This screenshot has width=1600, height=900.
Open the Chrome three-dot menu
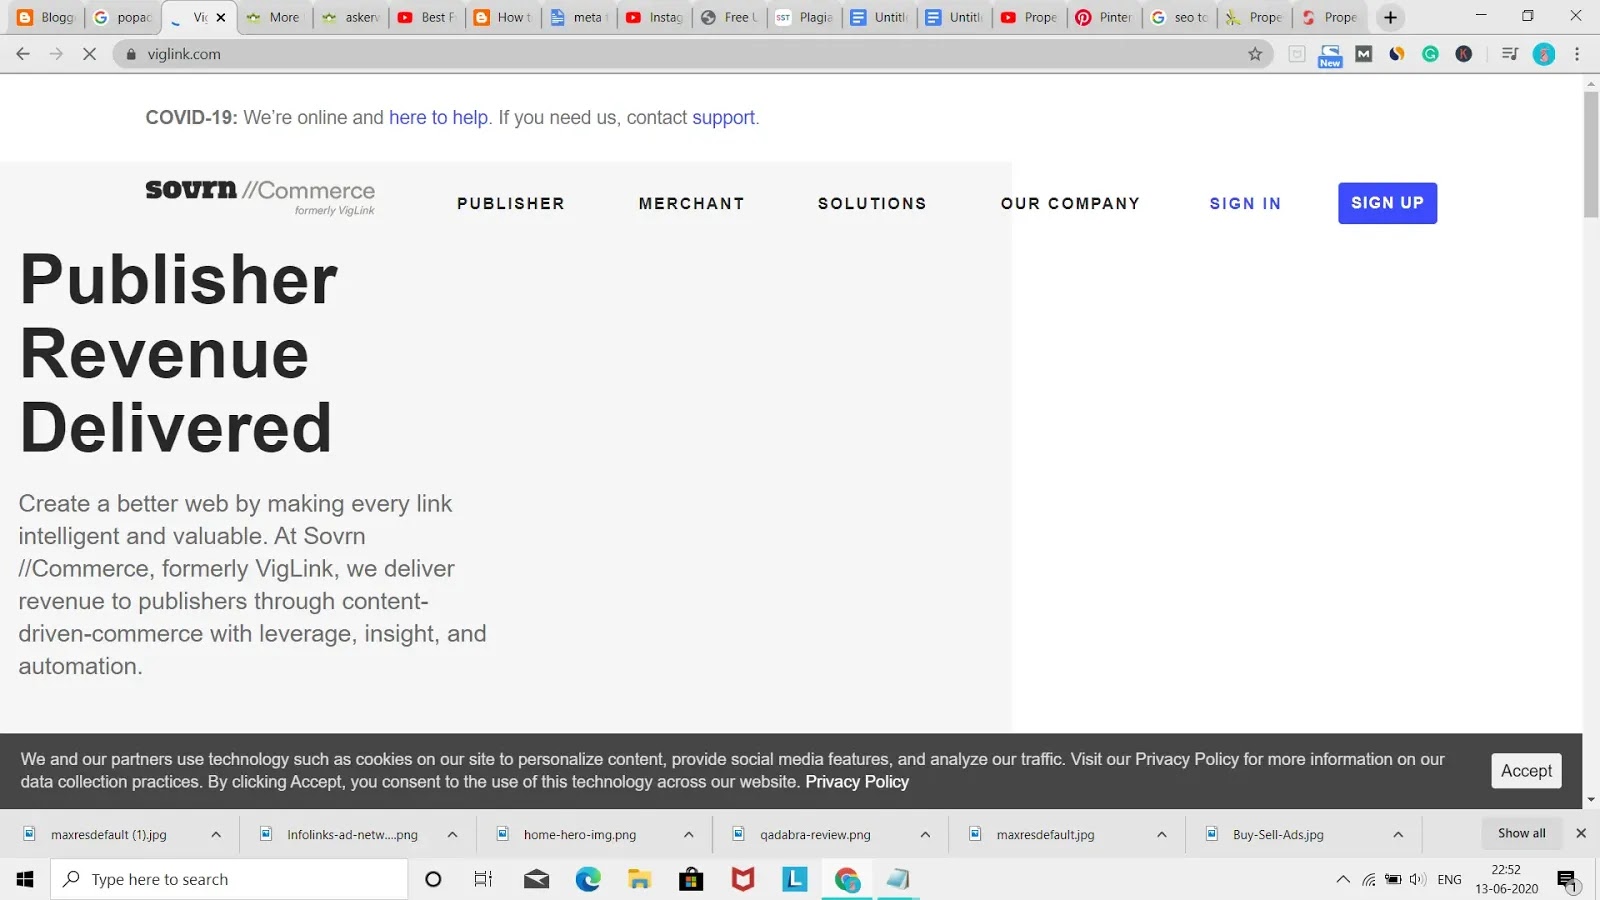point(1577,54)
